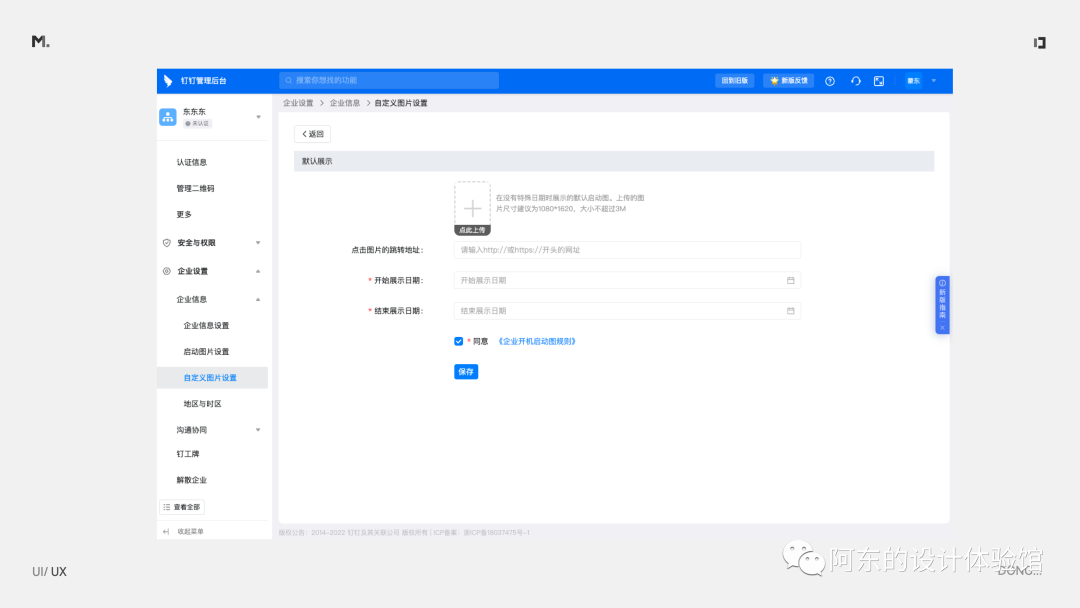
Task: Collapse the 企业设置 menu arrow
Action: coord(258,271)
